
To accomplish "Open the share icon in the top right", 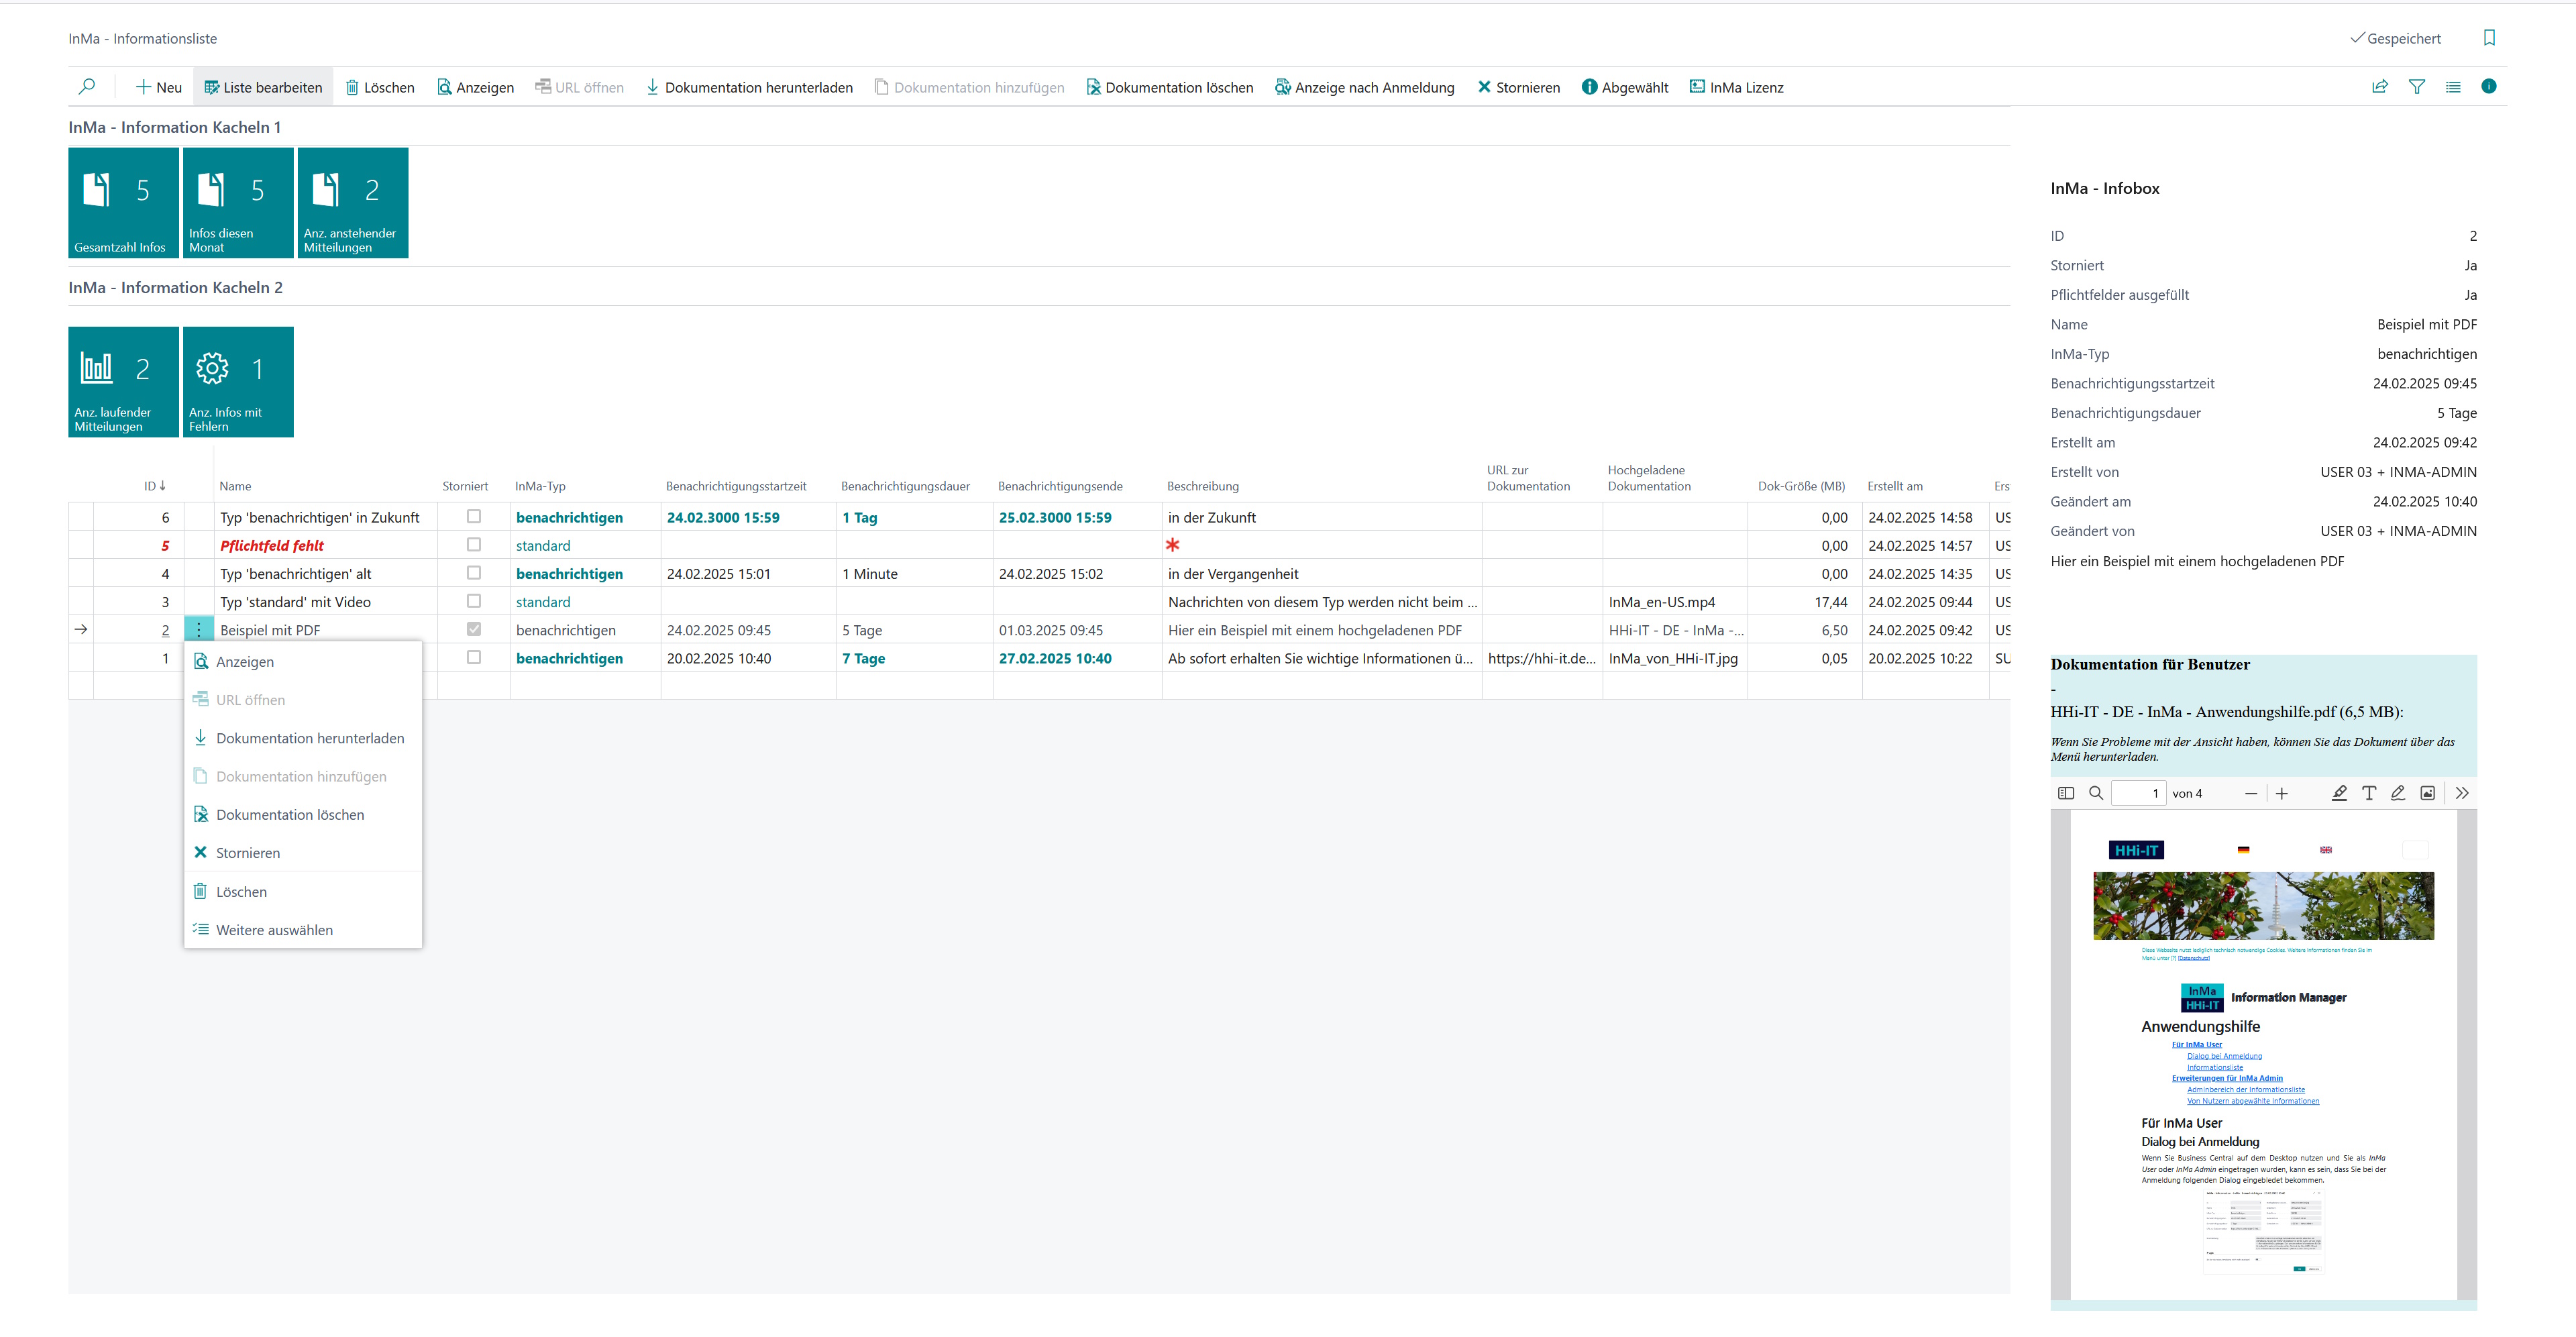I will click(2380, 87).
